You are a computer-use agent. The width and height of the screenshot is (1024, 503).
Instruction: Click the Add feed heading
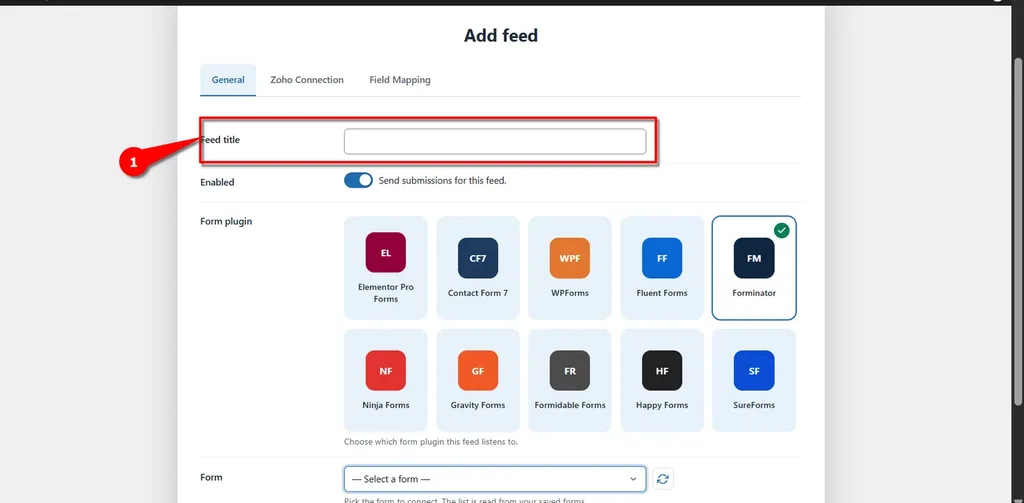[501, 35]
